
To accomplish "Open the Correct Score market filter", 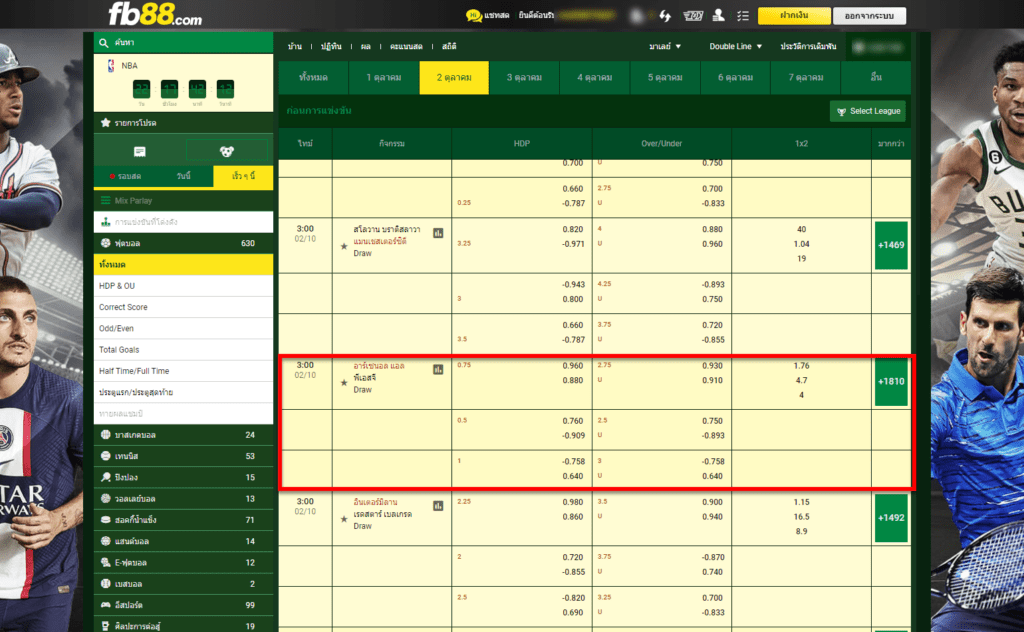I will [184, 307].
